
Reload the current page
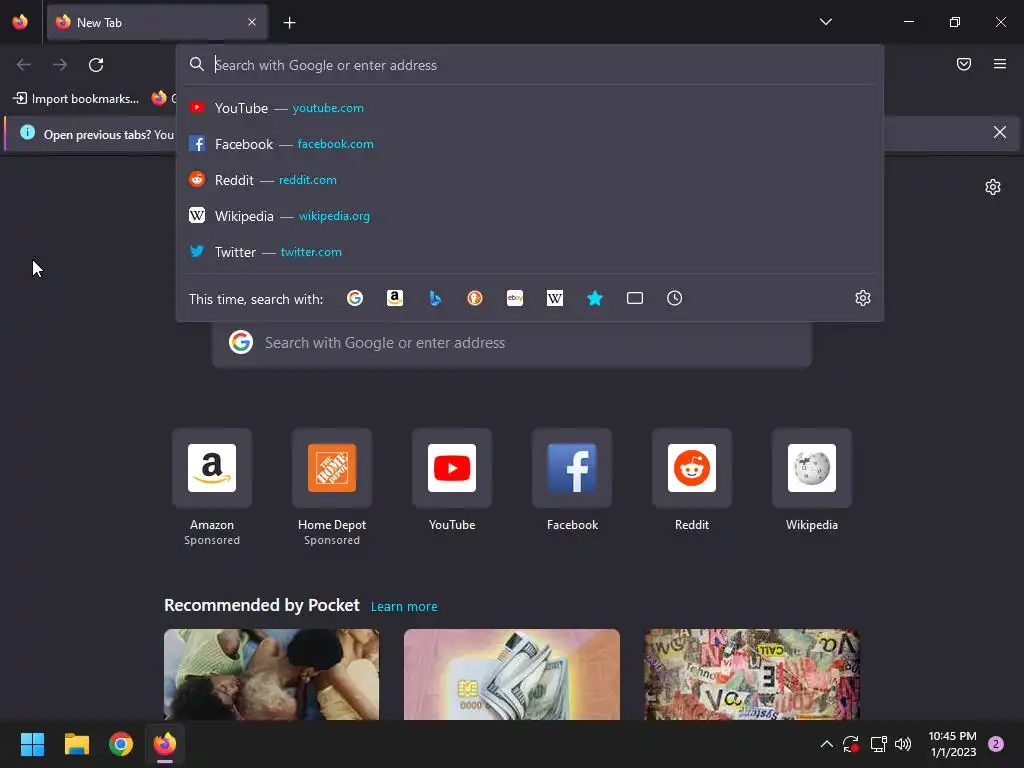[96, 65]
